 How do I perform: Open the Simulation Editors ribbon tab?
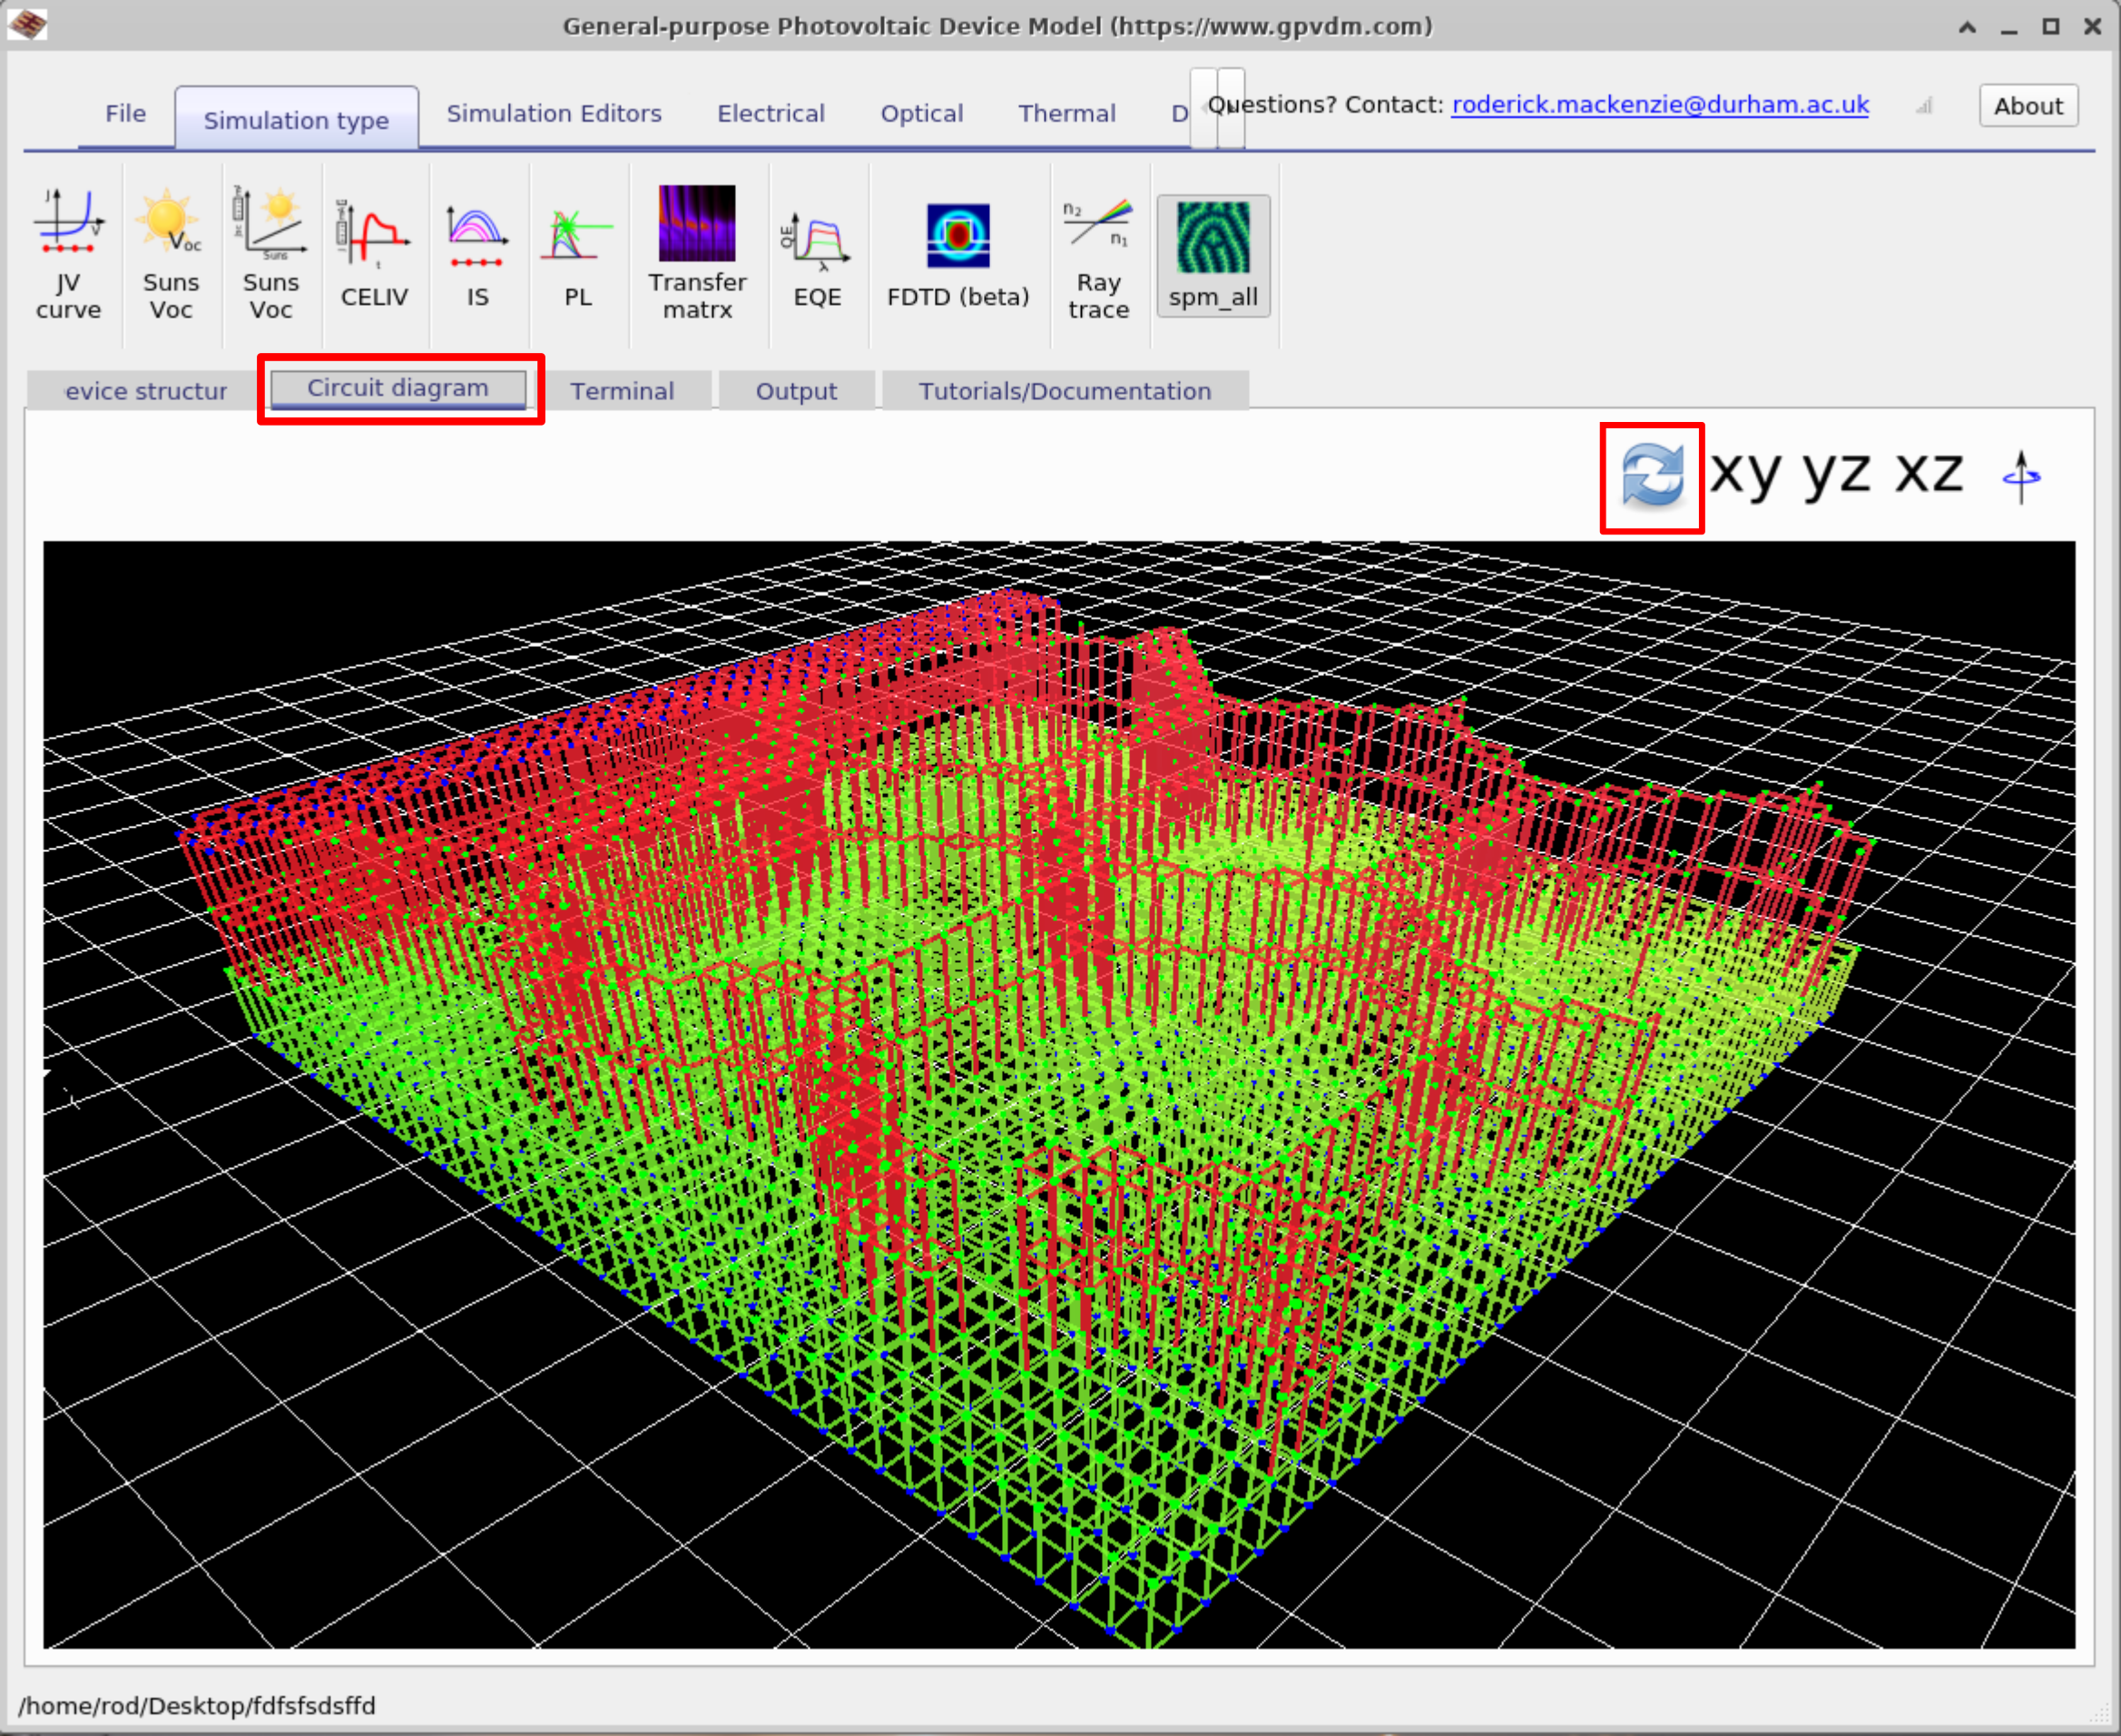553,113
